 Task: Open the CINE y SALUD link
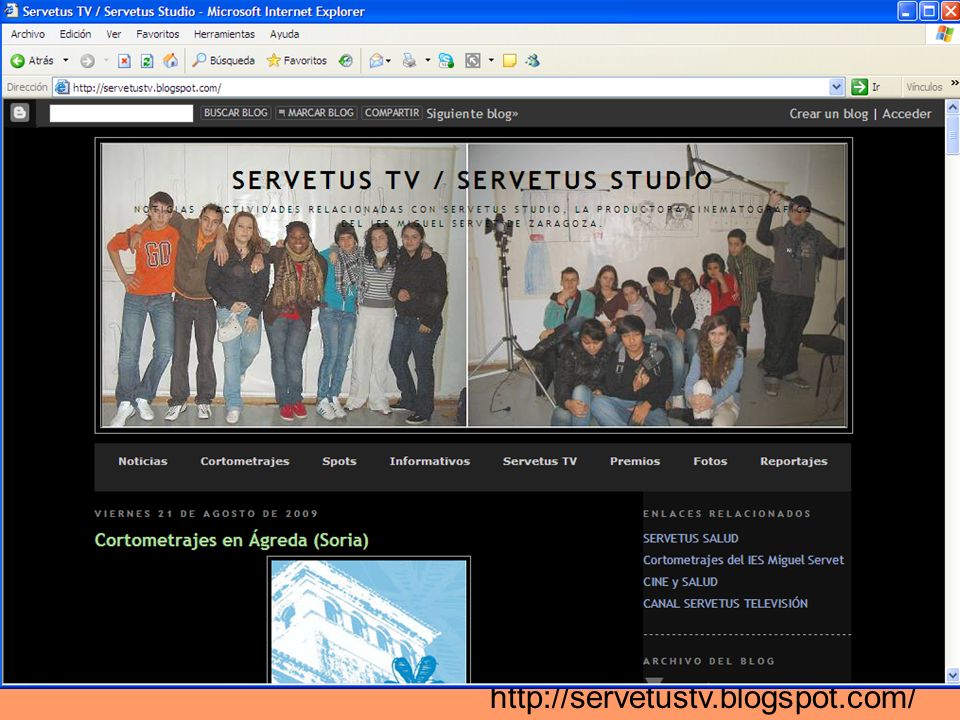pyautogui.click(x=680, y=582)
